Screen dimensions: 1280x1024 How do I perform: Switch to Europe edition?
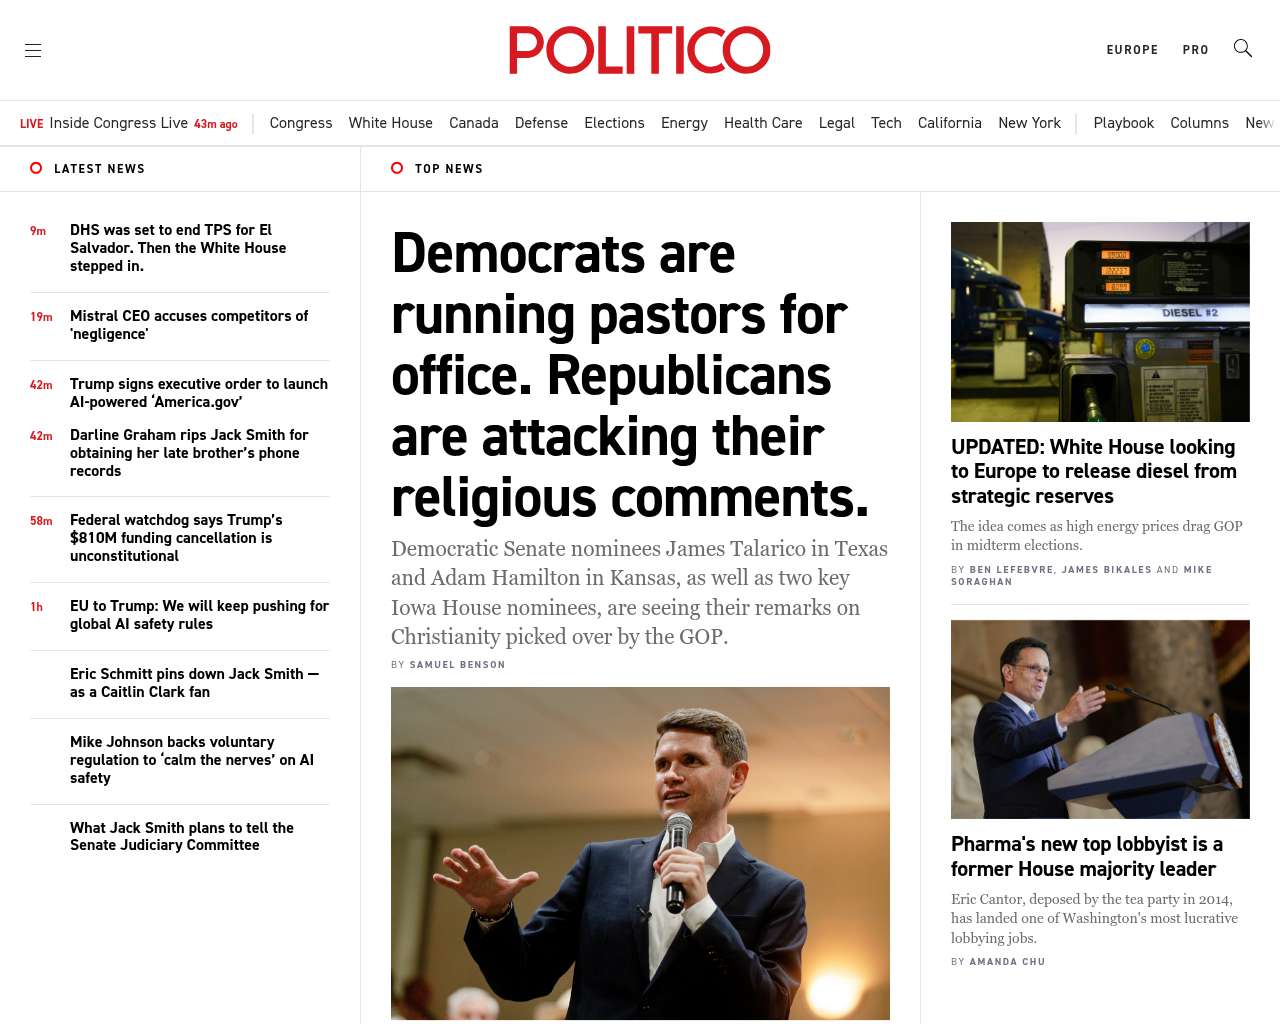click(1132, 50)
